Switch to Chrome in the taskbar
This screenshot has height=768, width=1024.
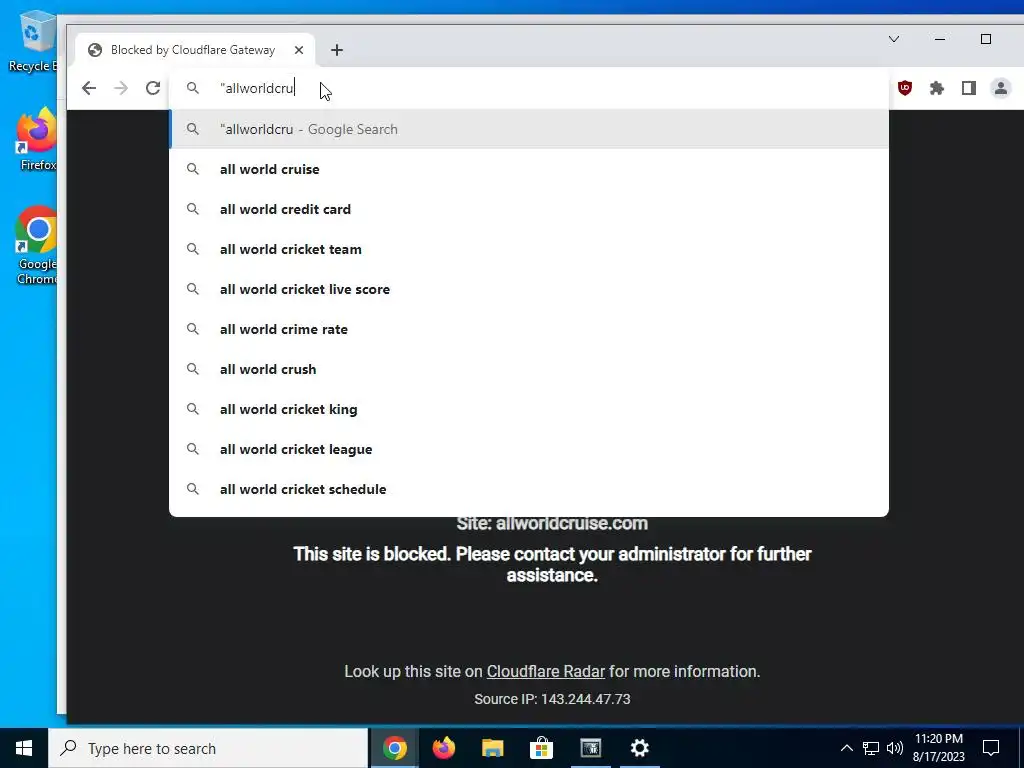click(x=394, y=748)
